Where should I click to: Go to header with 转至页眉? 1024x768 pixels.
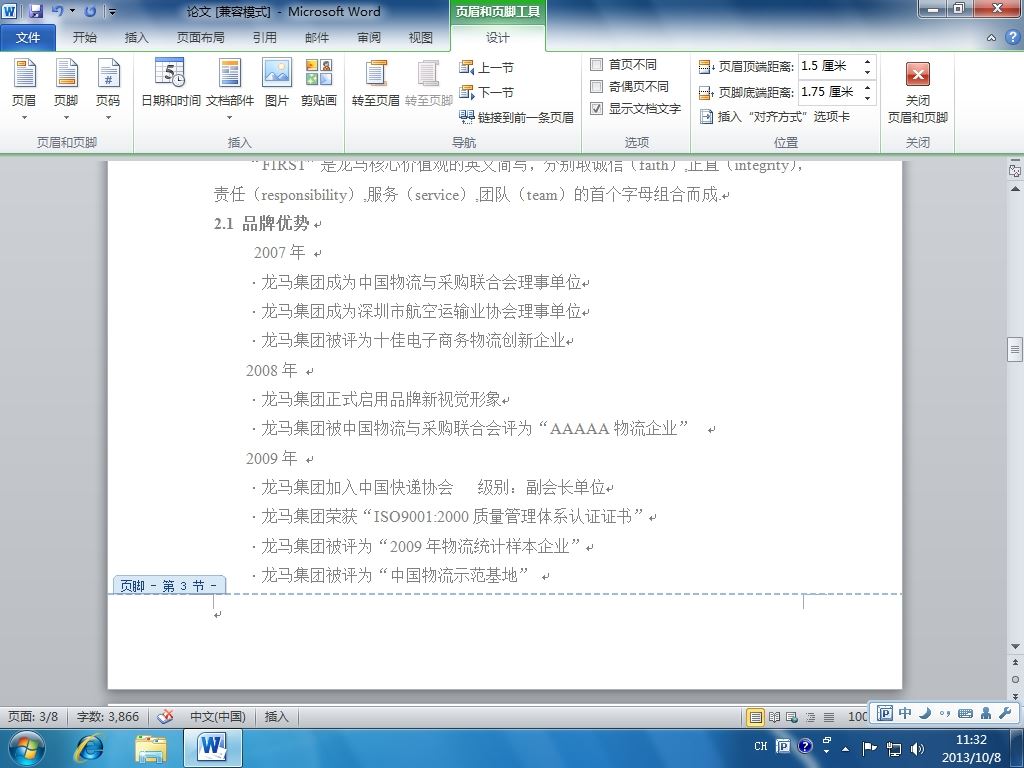376,83
